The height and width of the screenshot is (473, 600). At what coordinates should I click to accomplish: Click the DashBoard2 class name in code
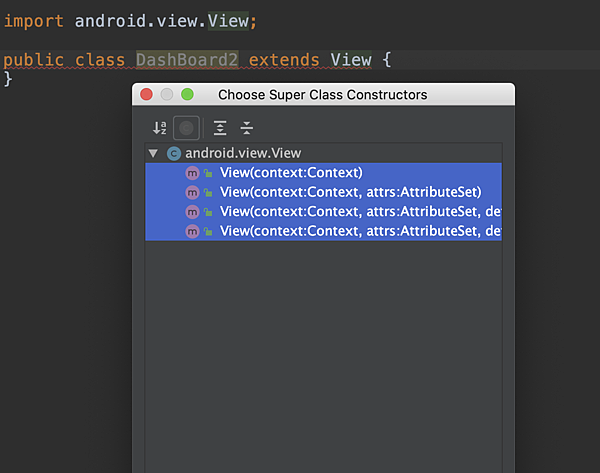point(187,60)
